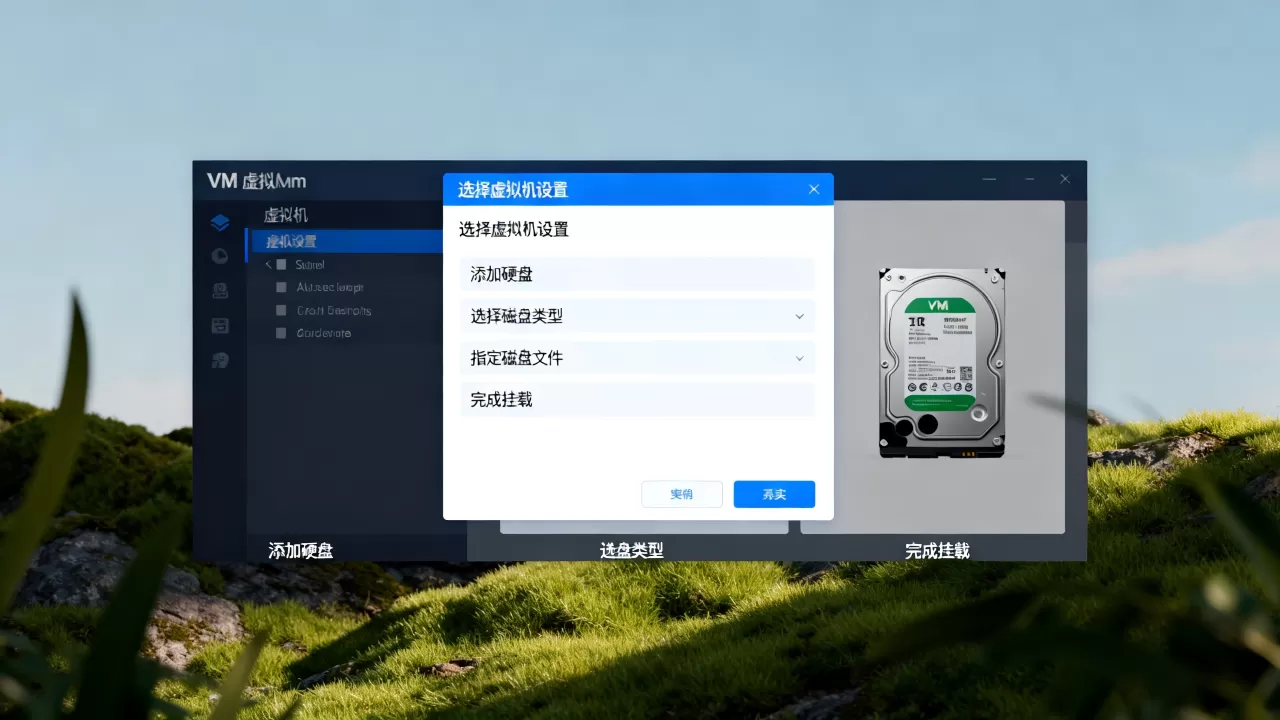Click the hard drive image thumbnail

click(941, 363)
